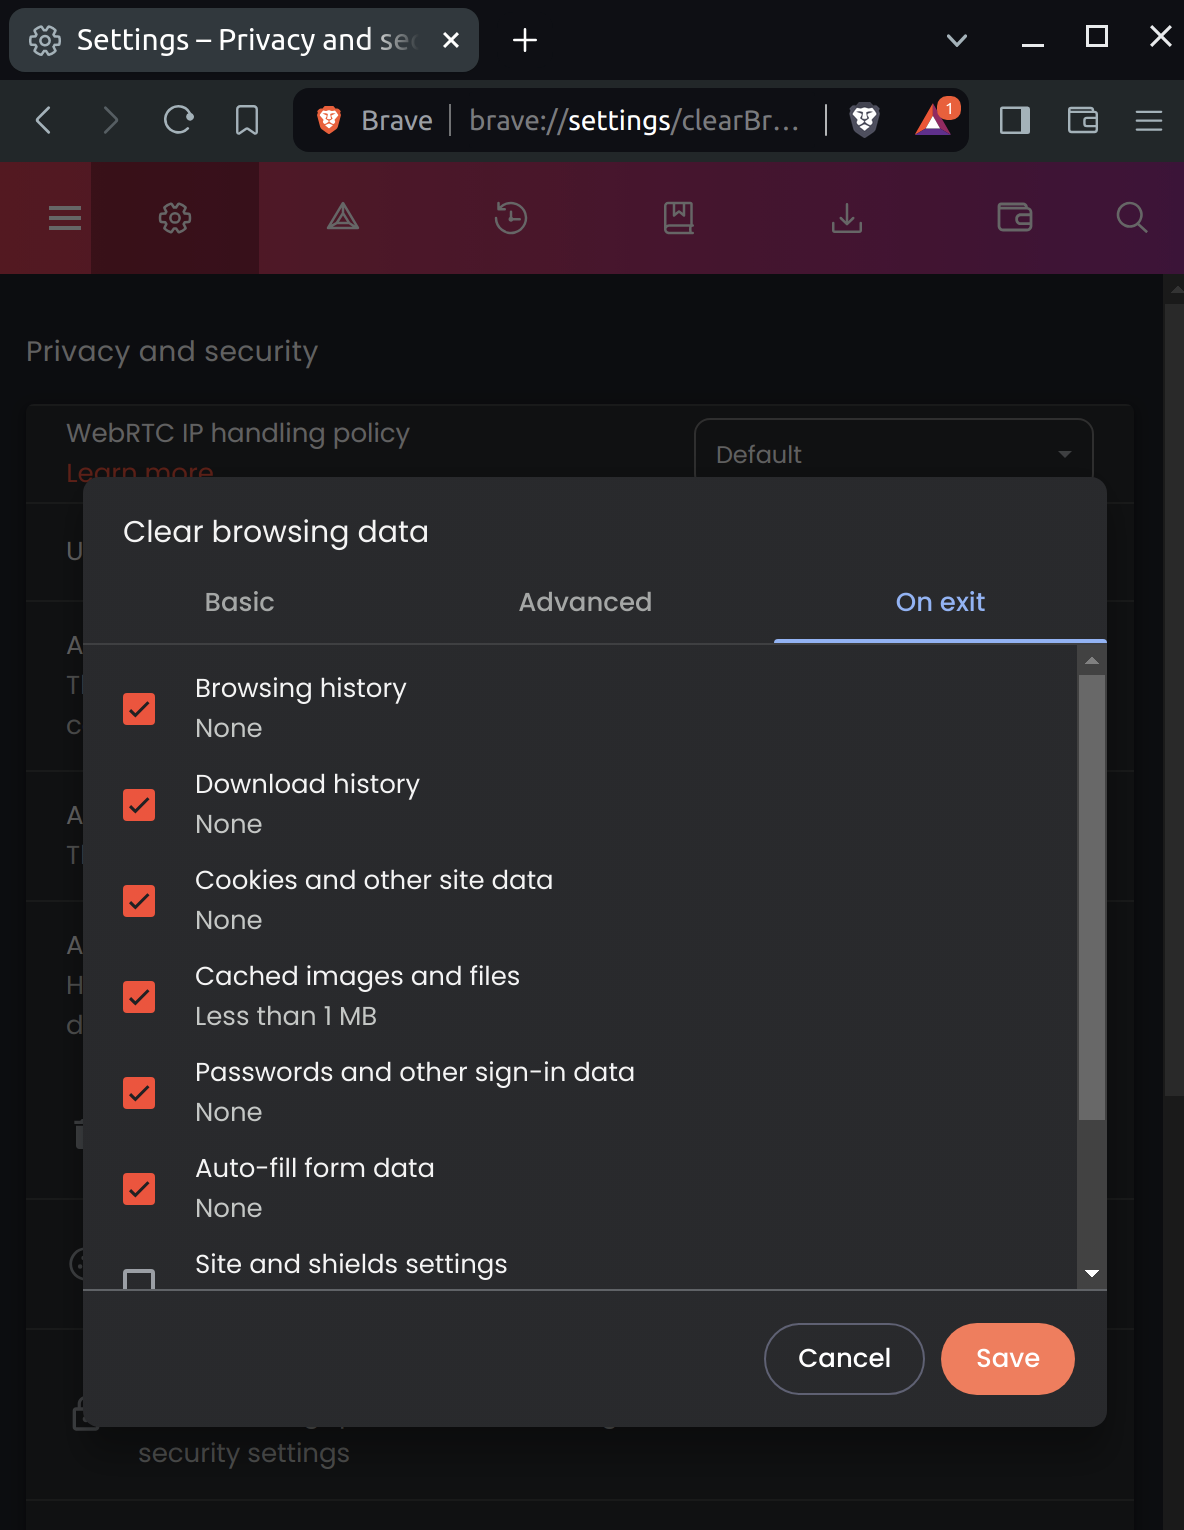Open Brave Rewards triangle icon

(933, 121)
